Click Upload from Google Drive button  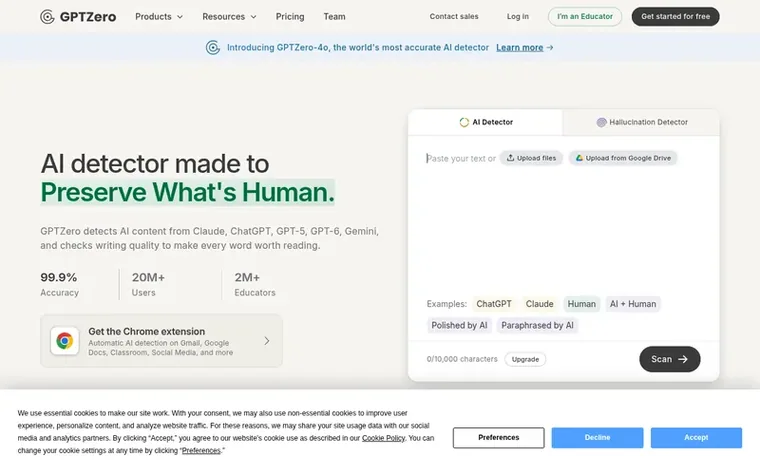623,158
